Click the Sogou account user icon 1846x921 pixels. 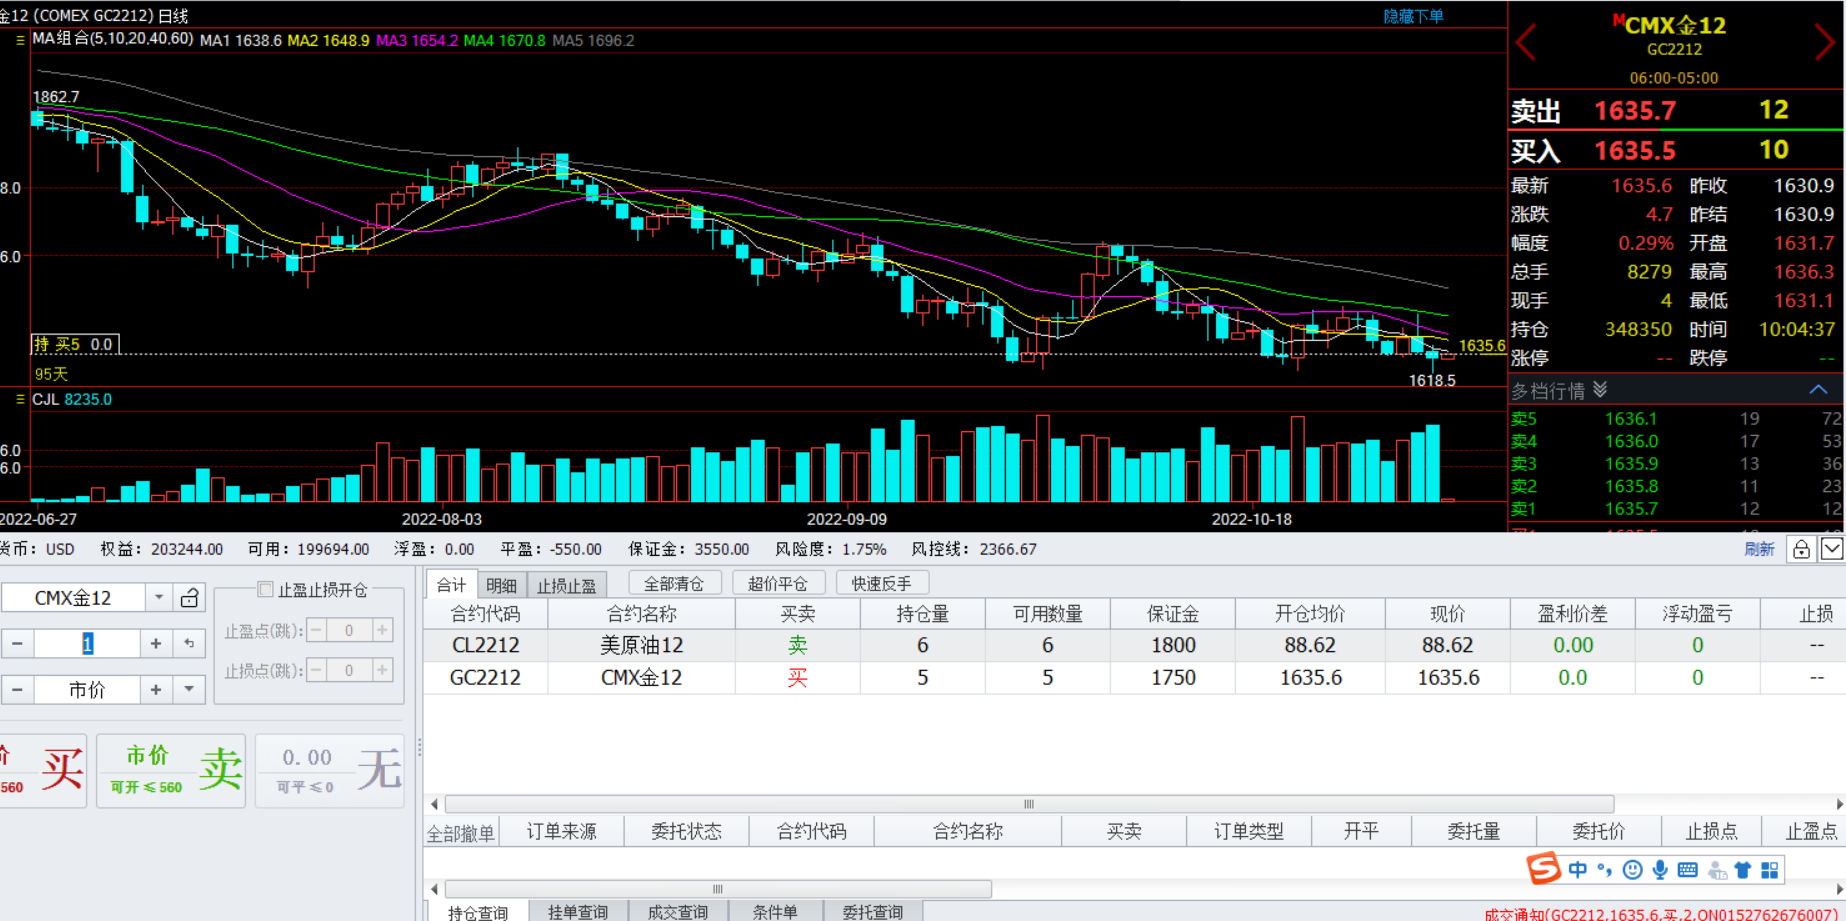pyautogui.click(x=1717, y=870)
